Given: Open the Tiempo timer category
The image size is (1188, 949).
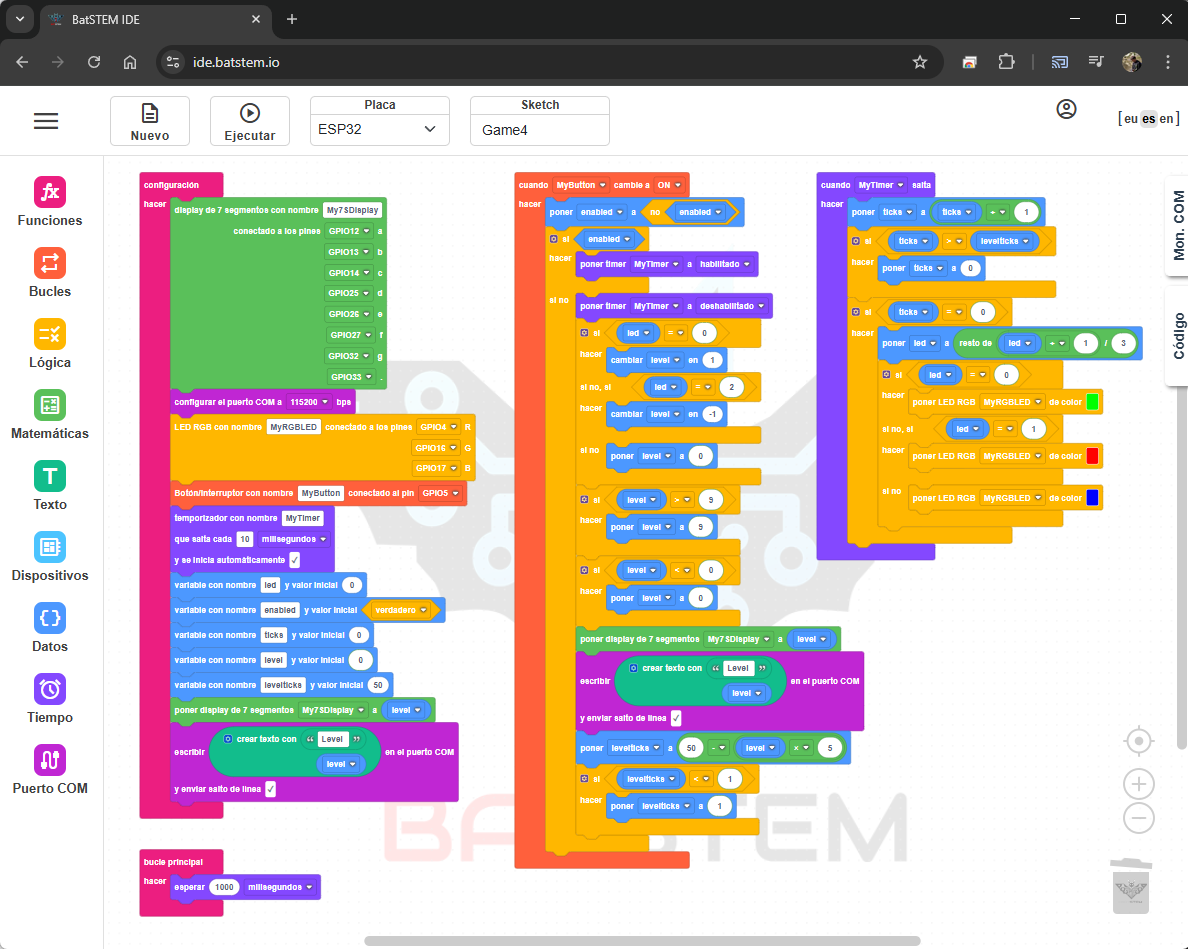Looking at the screenshot, I should [50, 689].
